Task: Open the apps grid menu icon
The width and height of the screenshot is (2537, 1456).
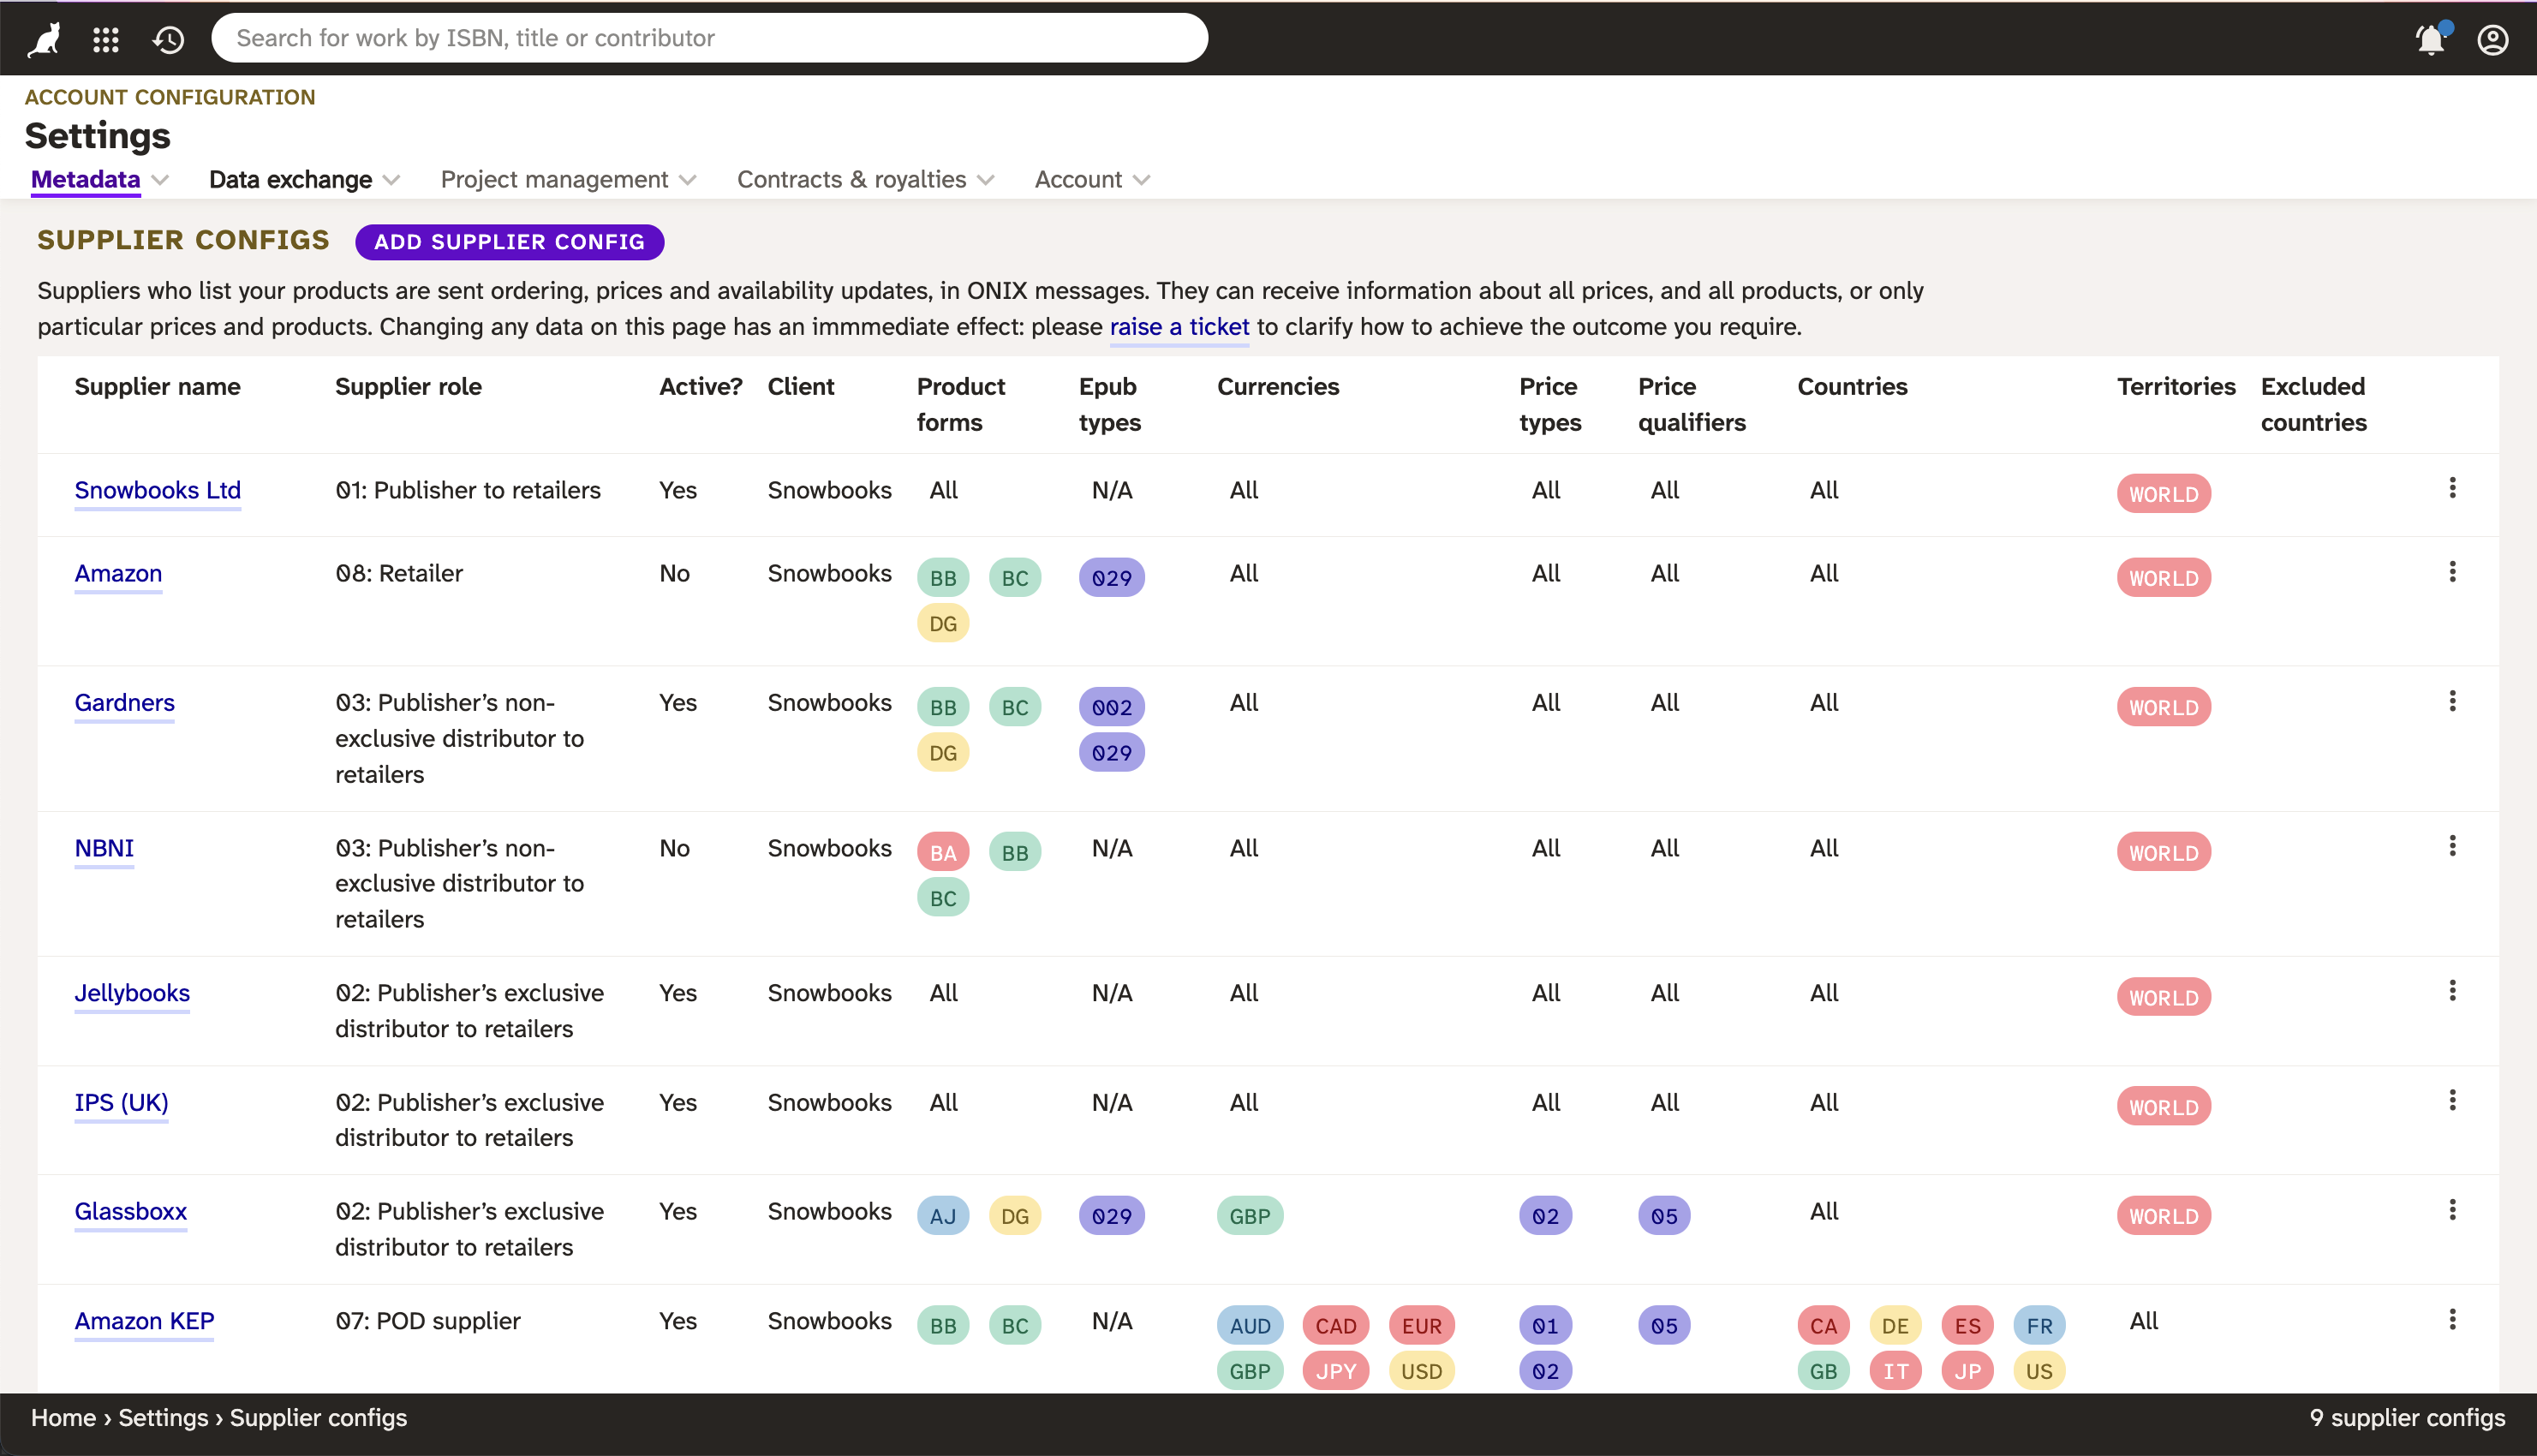Action: pos(106,39)
